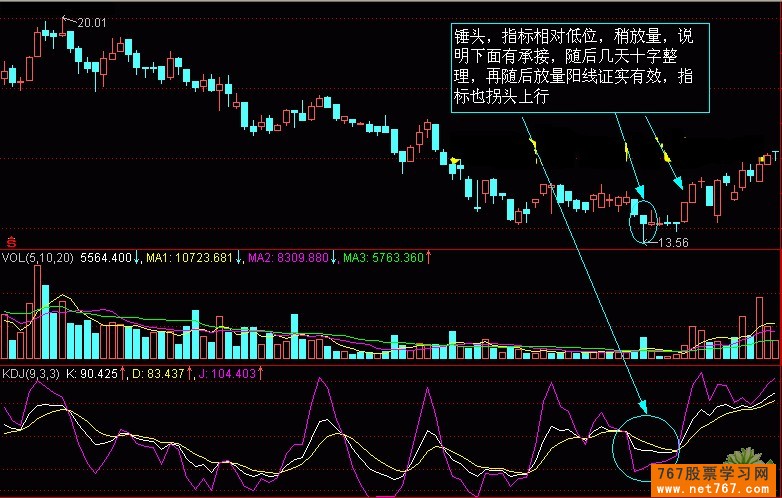Open the VOL(5,10,20) indicator parameters

pyautogui.click(x=36, y=258)
